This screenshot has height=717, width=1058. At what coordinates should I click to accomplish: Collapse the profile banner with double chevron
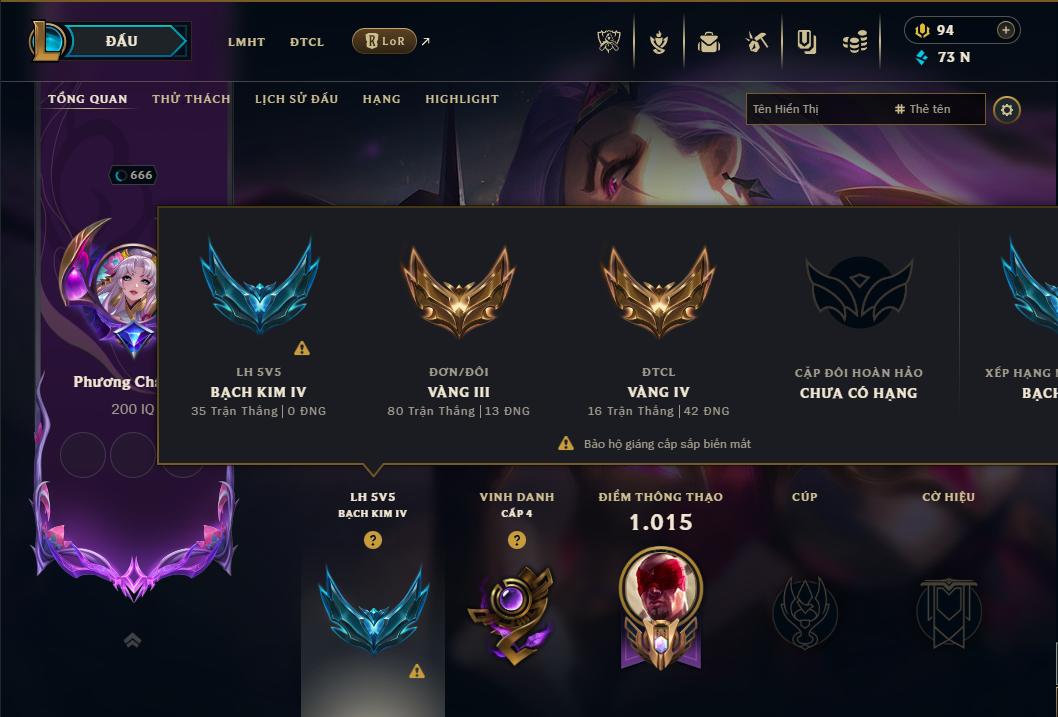tap(133, 640)
